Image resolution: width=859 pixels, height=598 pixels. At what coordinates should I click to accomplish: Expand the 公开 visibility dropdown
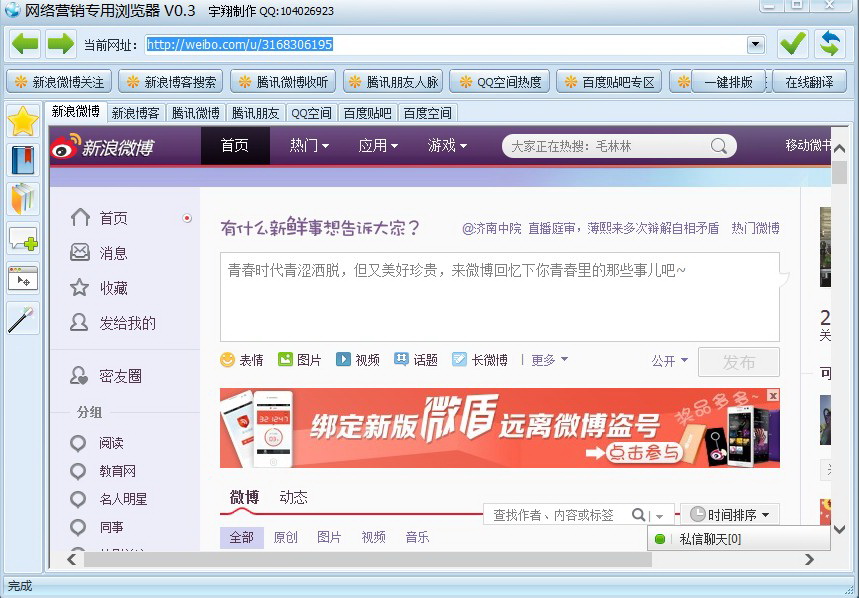pyautogui.click(x=669, y=361)
